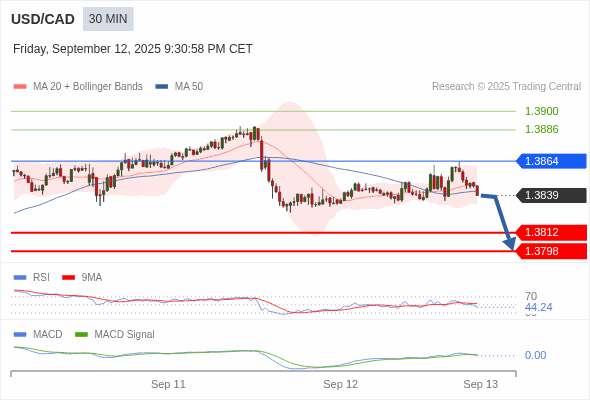
Task: Click the Sep 13 date axis label
Action: pos(481,384)
